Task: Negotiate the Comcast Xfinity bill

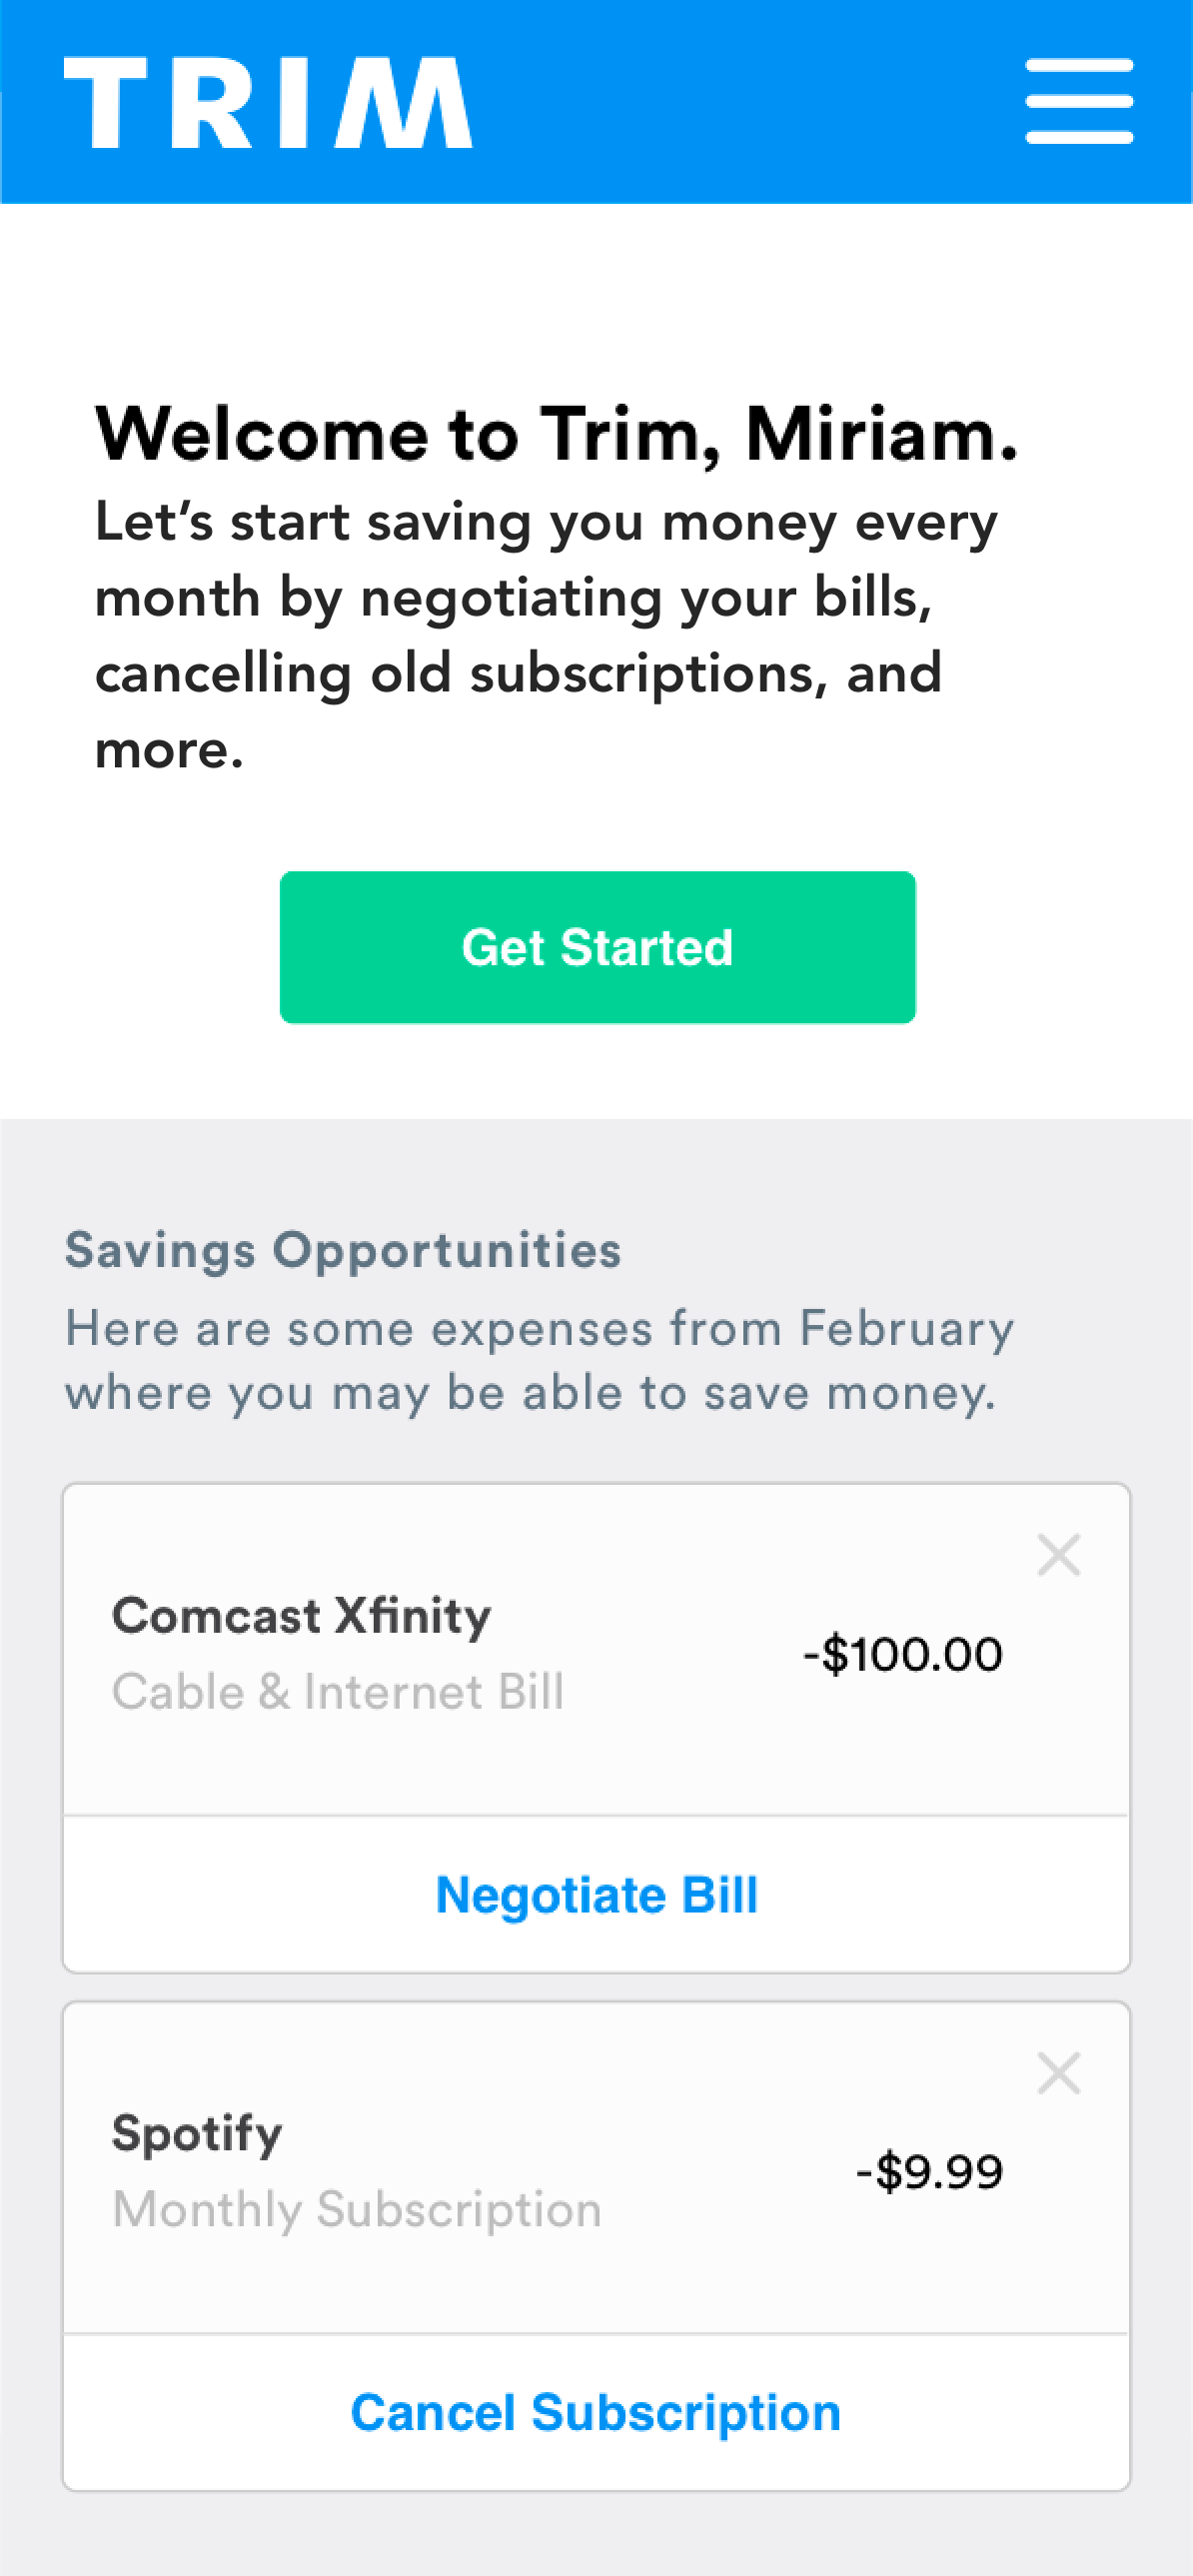Action: click(597, 1895)
